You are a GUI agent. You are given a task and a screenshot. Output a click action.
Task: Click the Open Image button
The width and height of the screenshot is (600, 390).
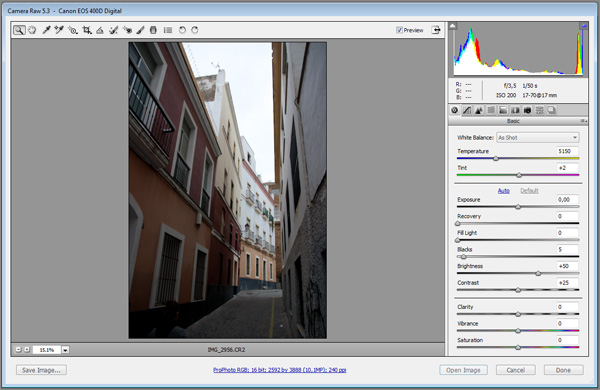tap(463, 370)
